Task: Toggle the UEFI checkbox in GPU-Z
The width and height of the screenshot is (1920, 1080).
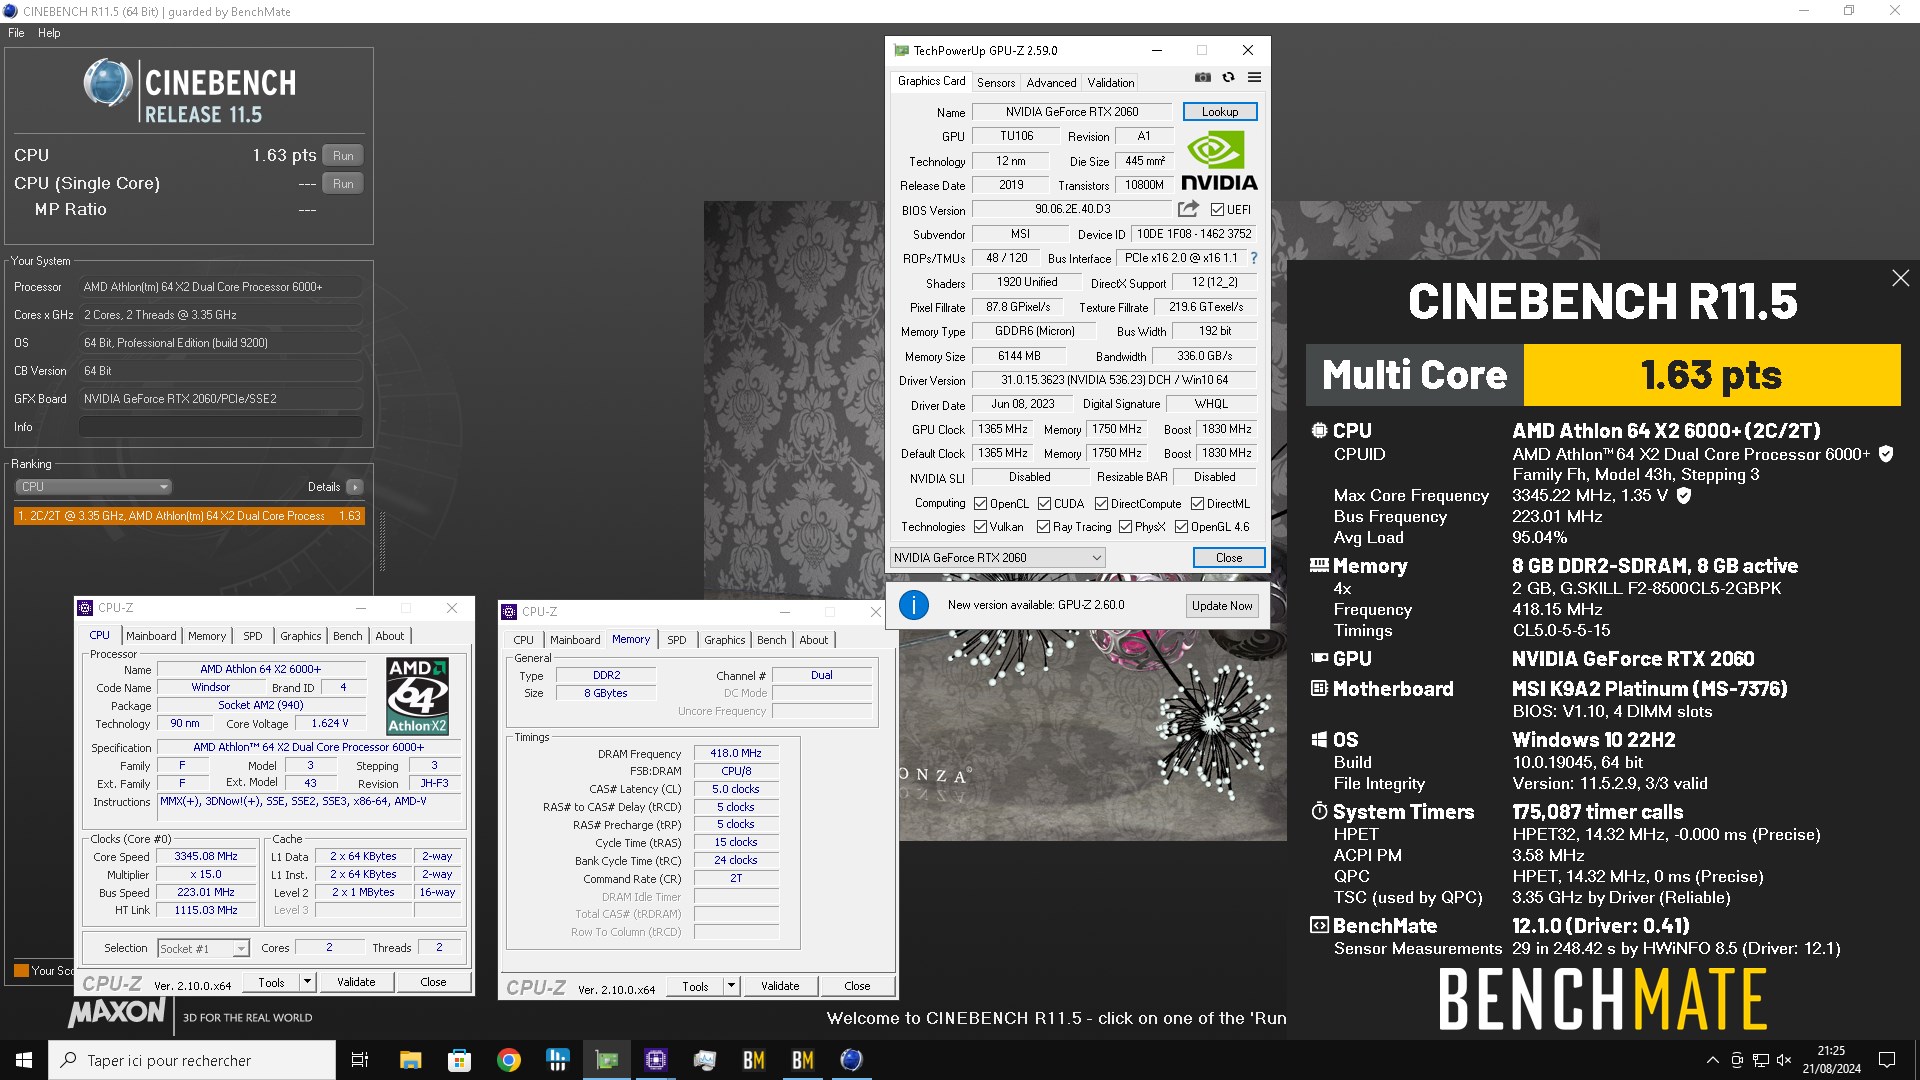Action: 1217,210
